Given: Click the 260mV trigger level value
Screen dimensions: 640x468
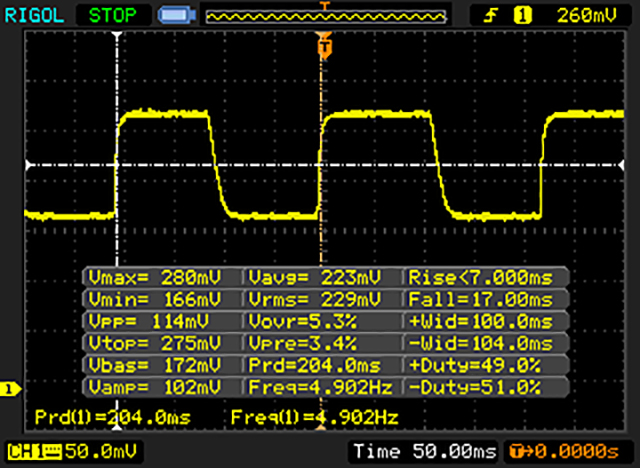Looking at the screenshot, I should pos(587,16).
